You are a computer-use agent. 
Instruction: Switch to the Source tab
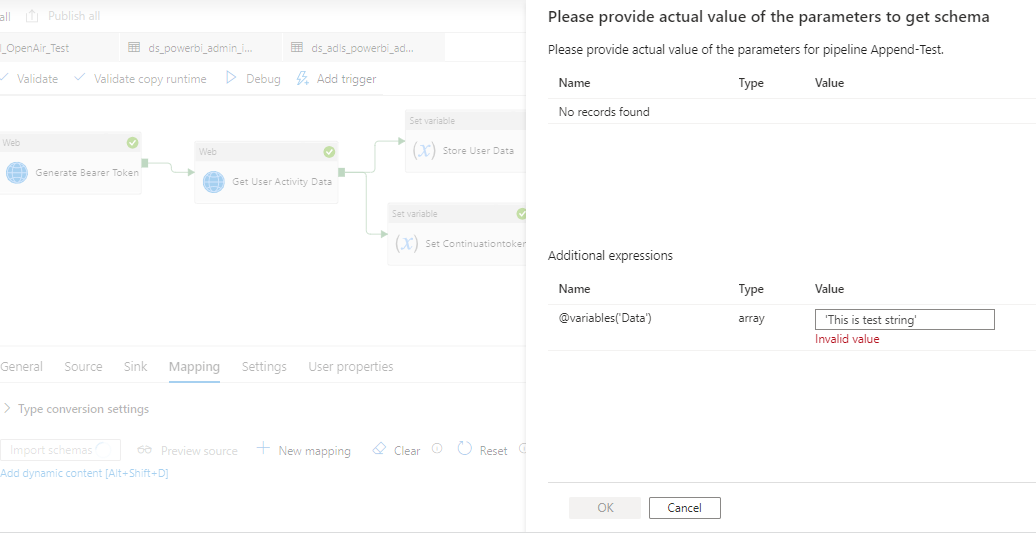[83, 367]
